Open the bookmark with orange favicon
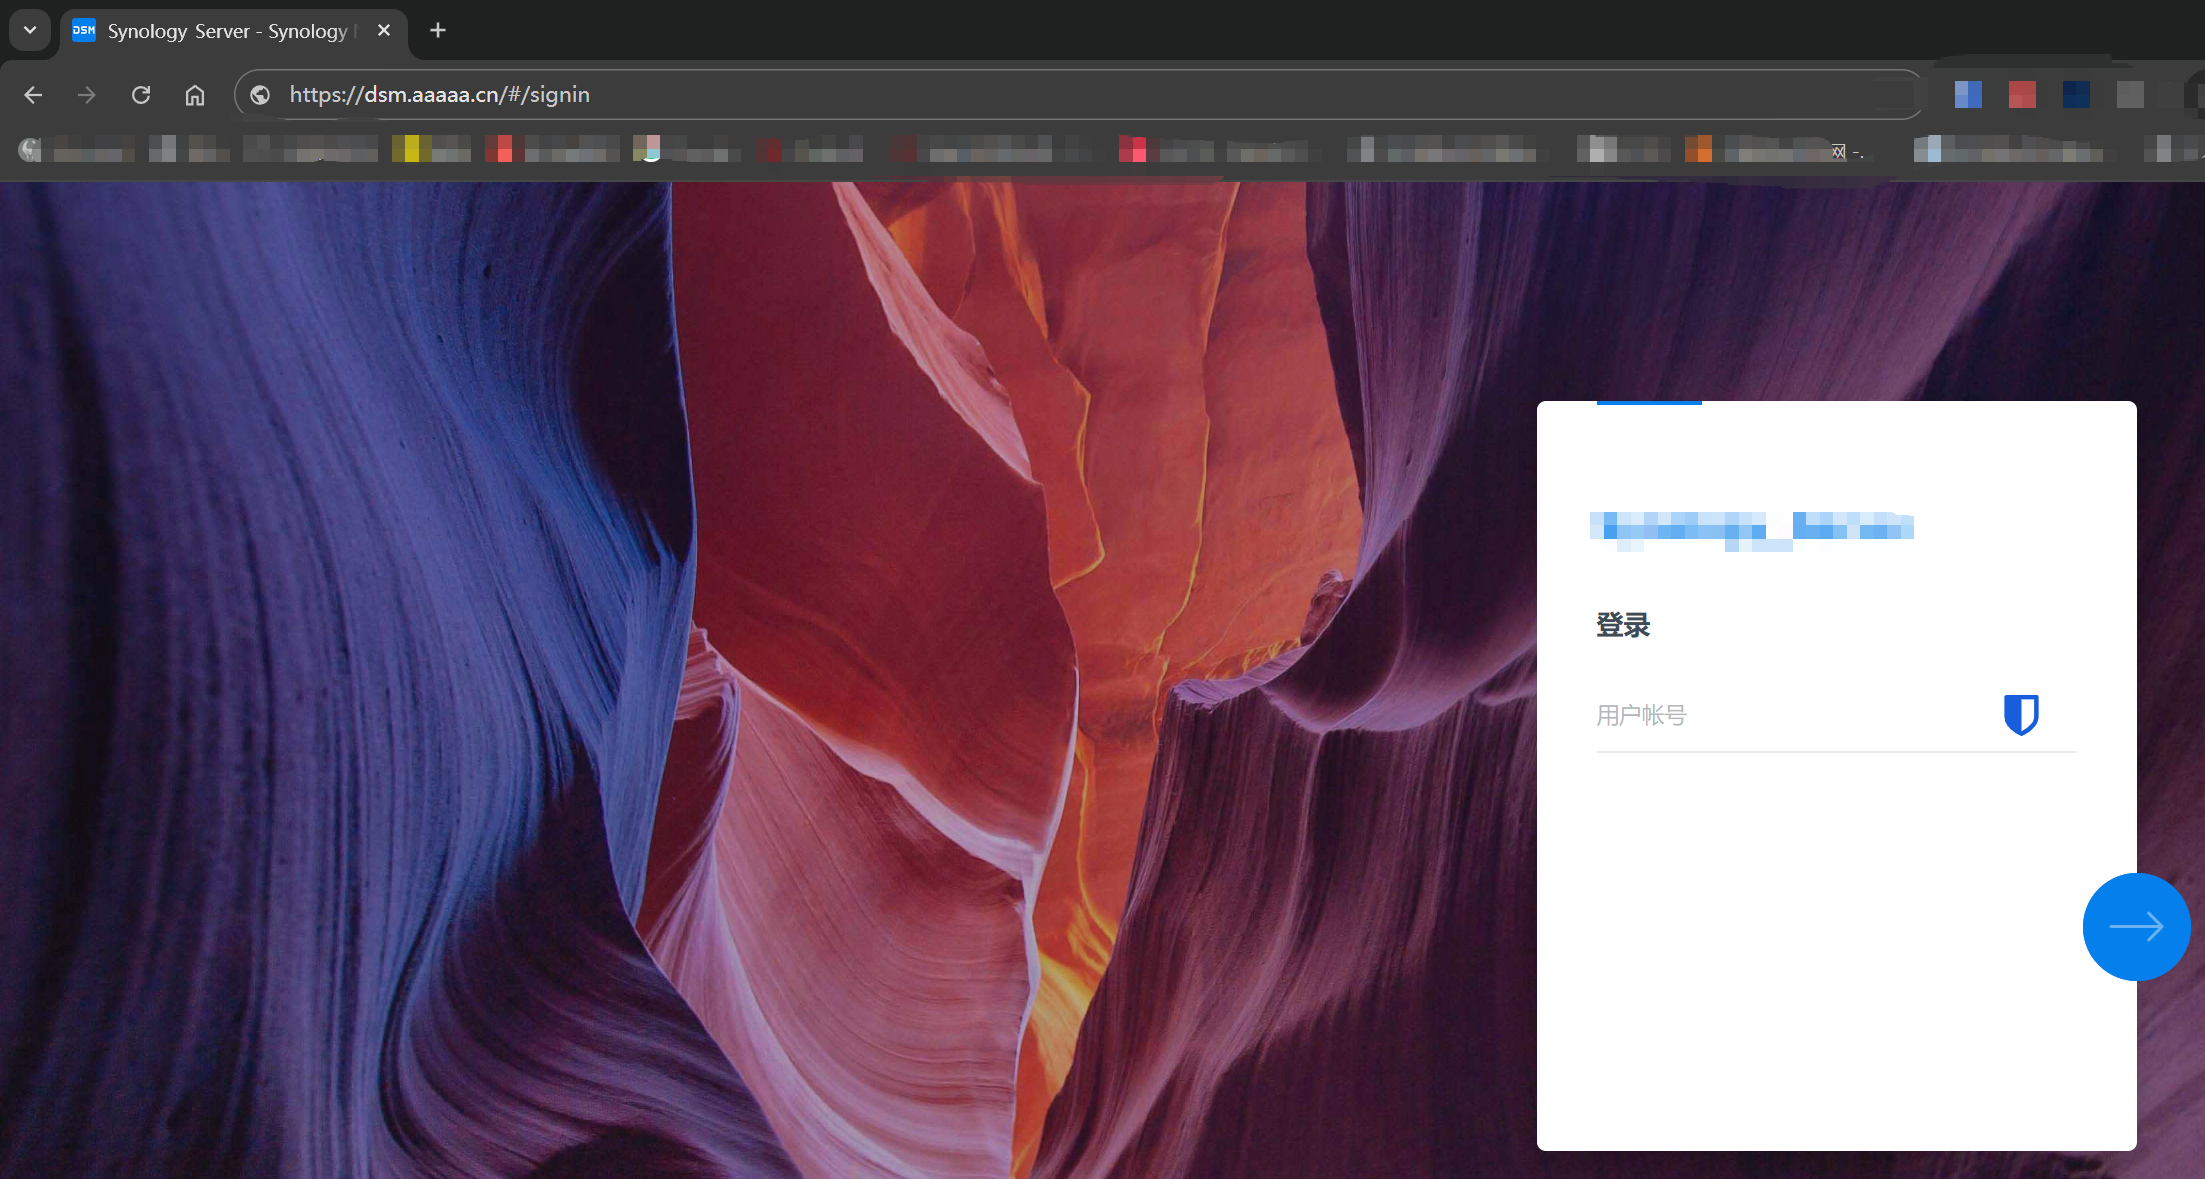2205x1179 pixels. (1697, 150)
